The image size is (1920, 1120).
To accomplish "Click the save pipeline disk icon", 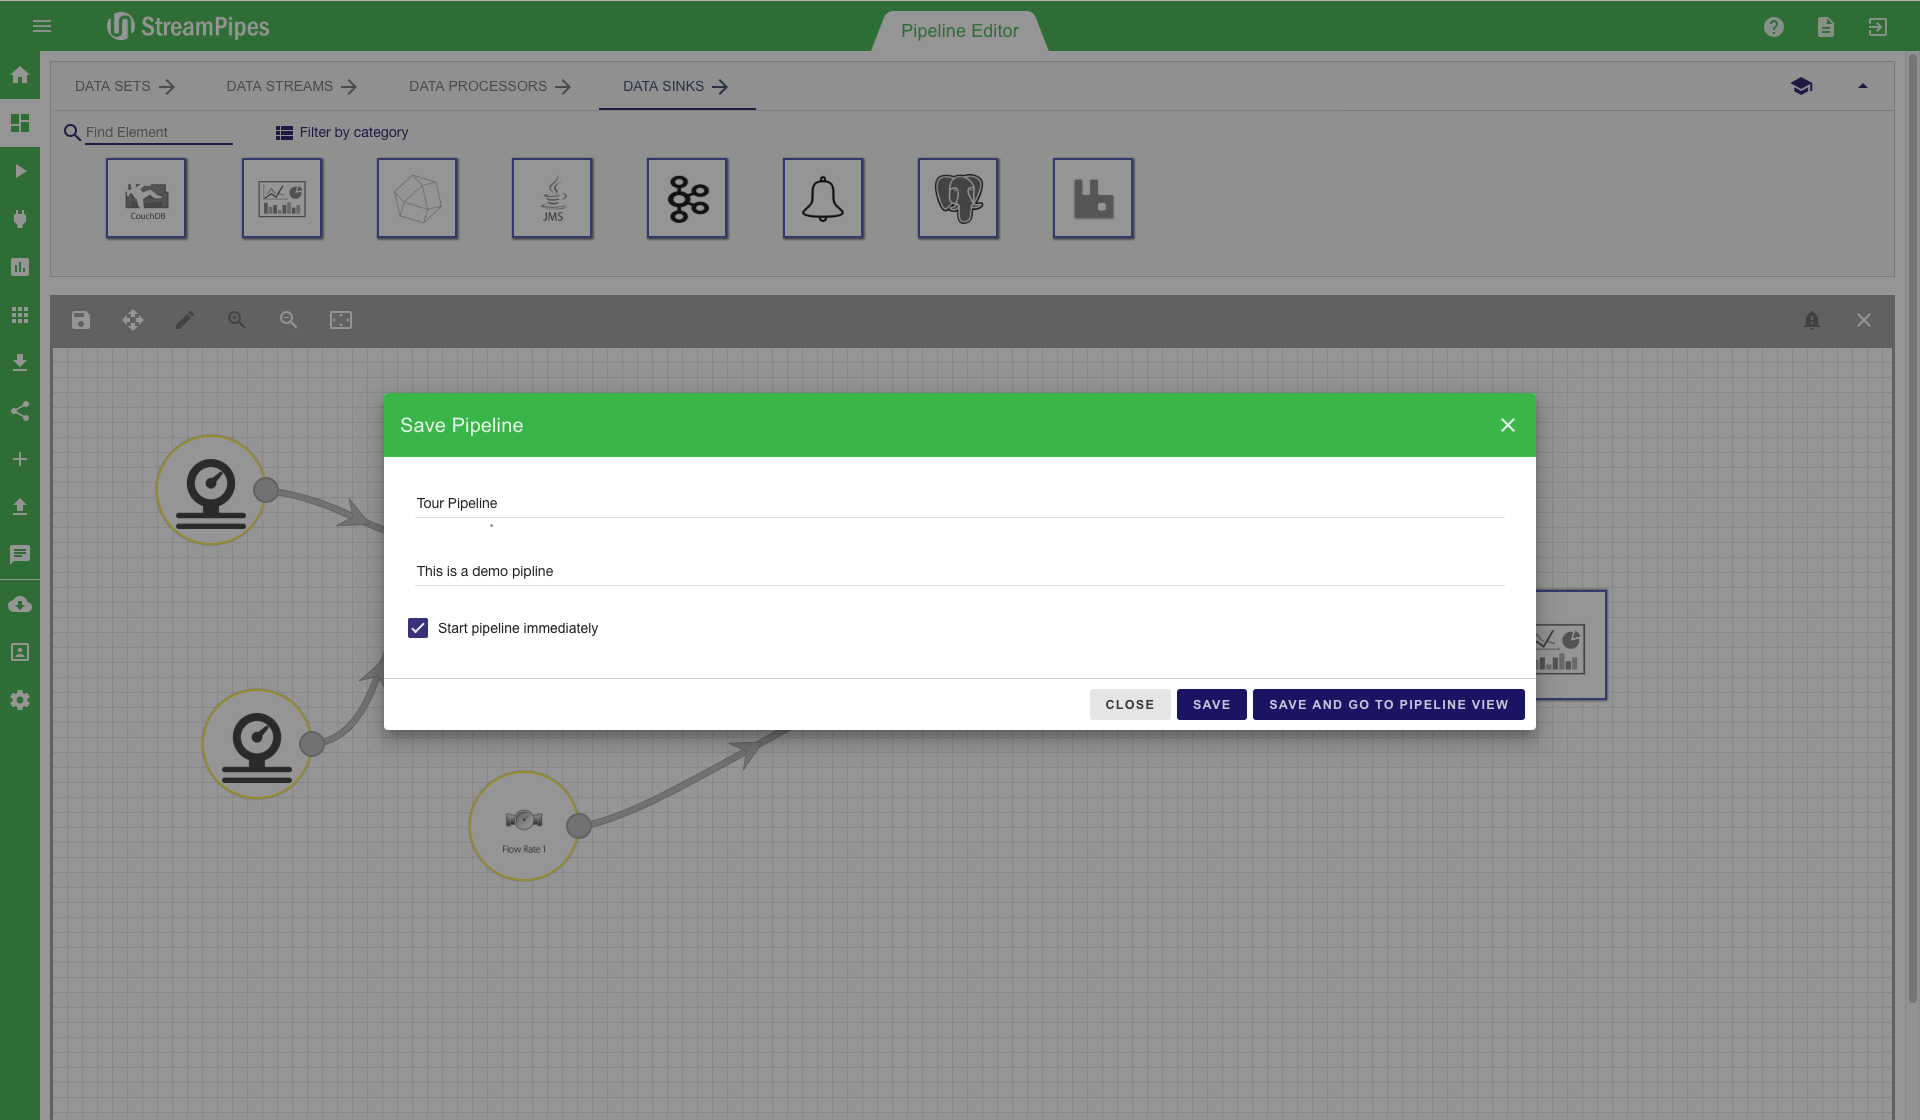I will 81,320.
